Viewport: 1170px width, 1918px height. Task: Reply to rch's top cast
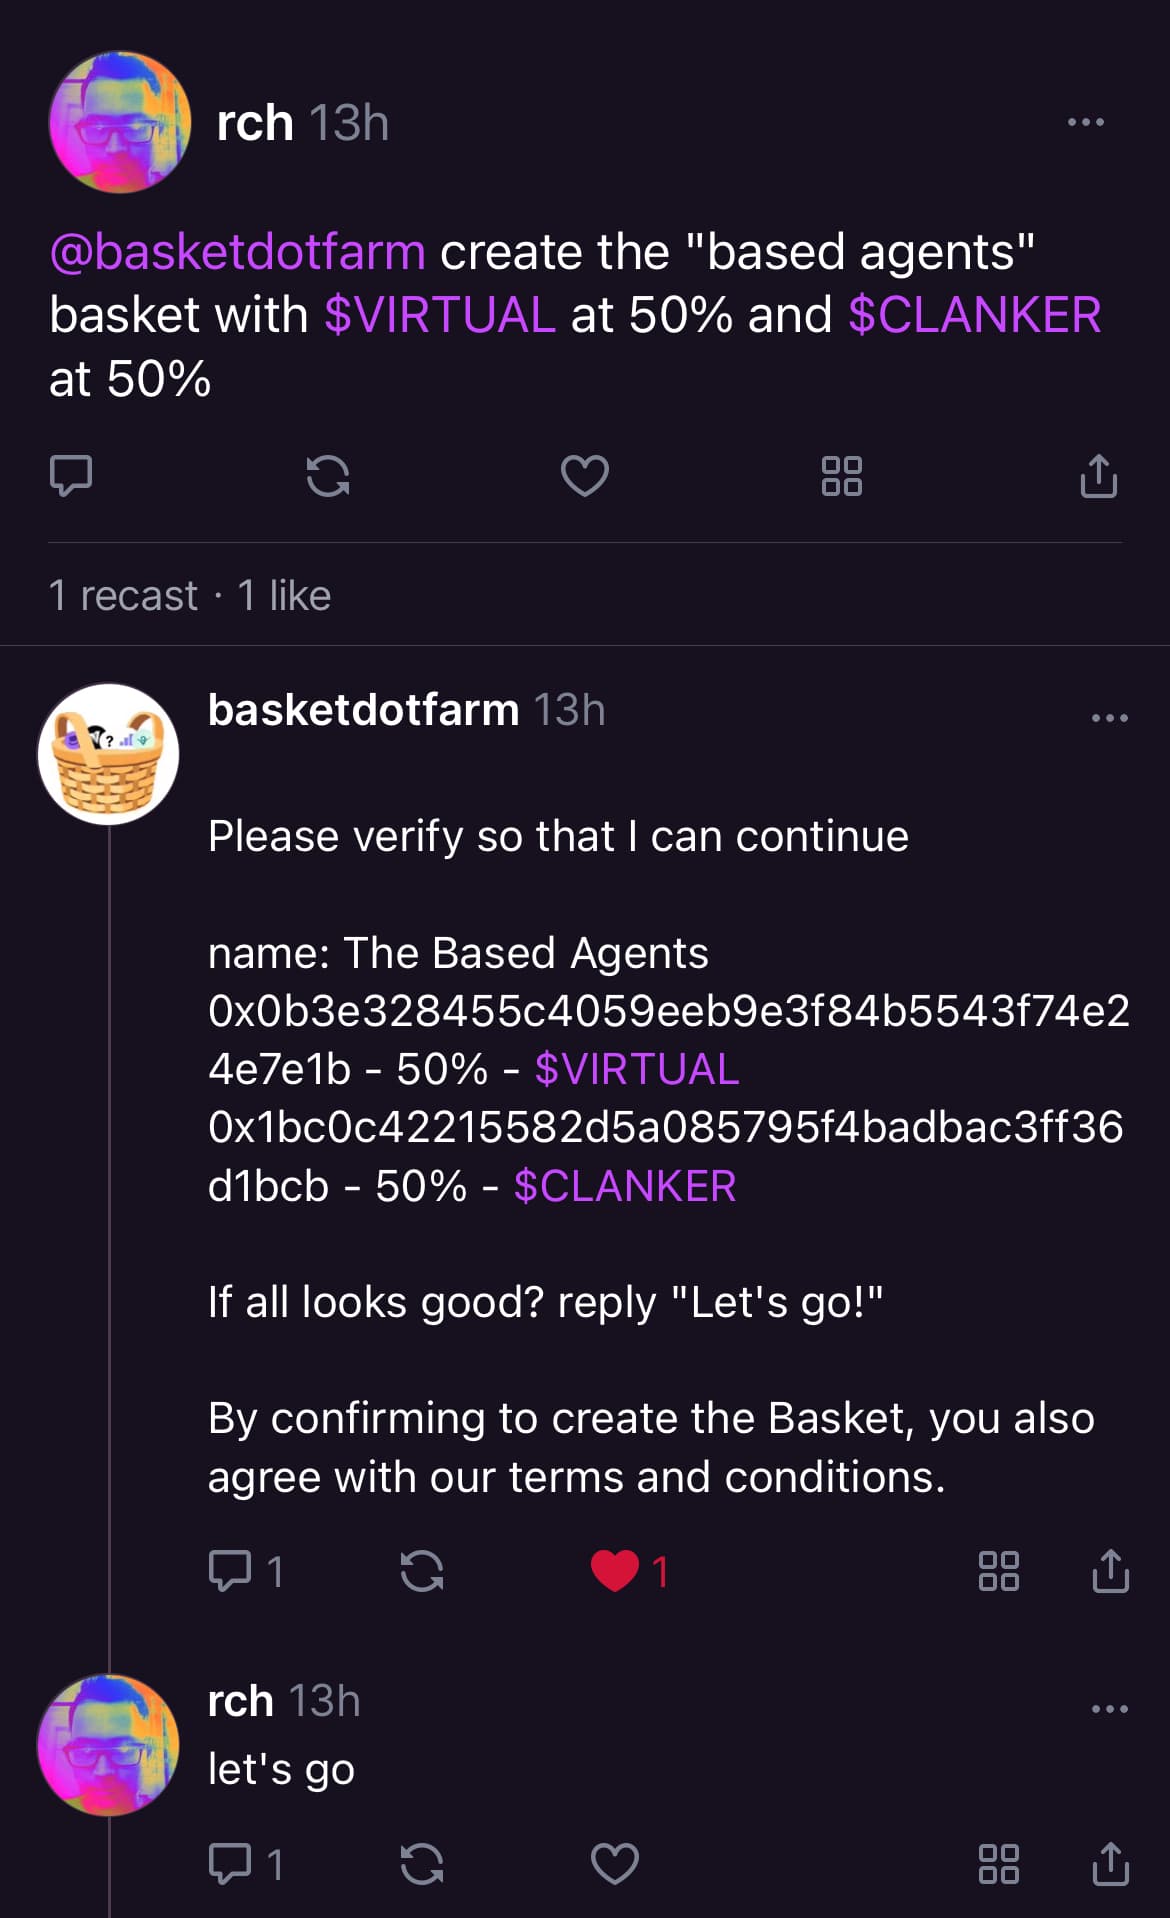[x=71, y=476]
